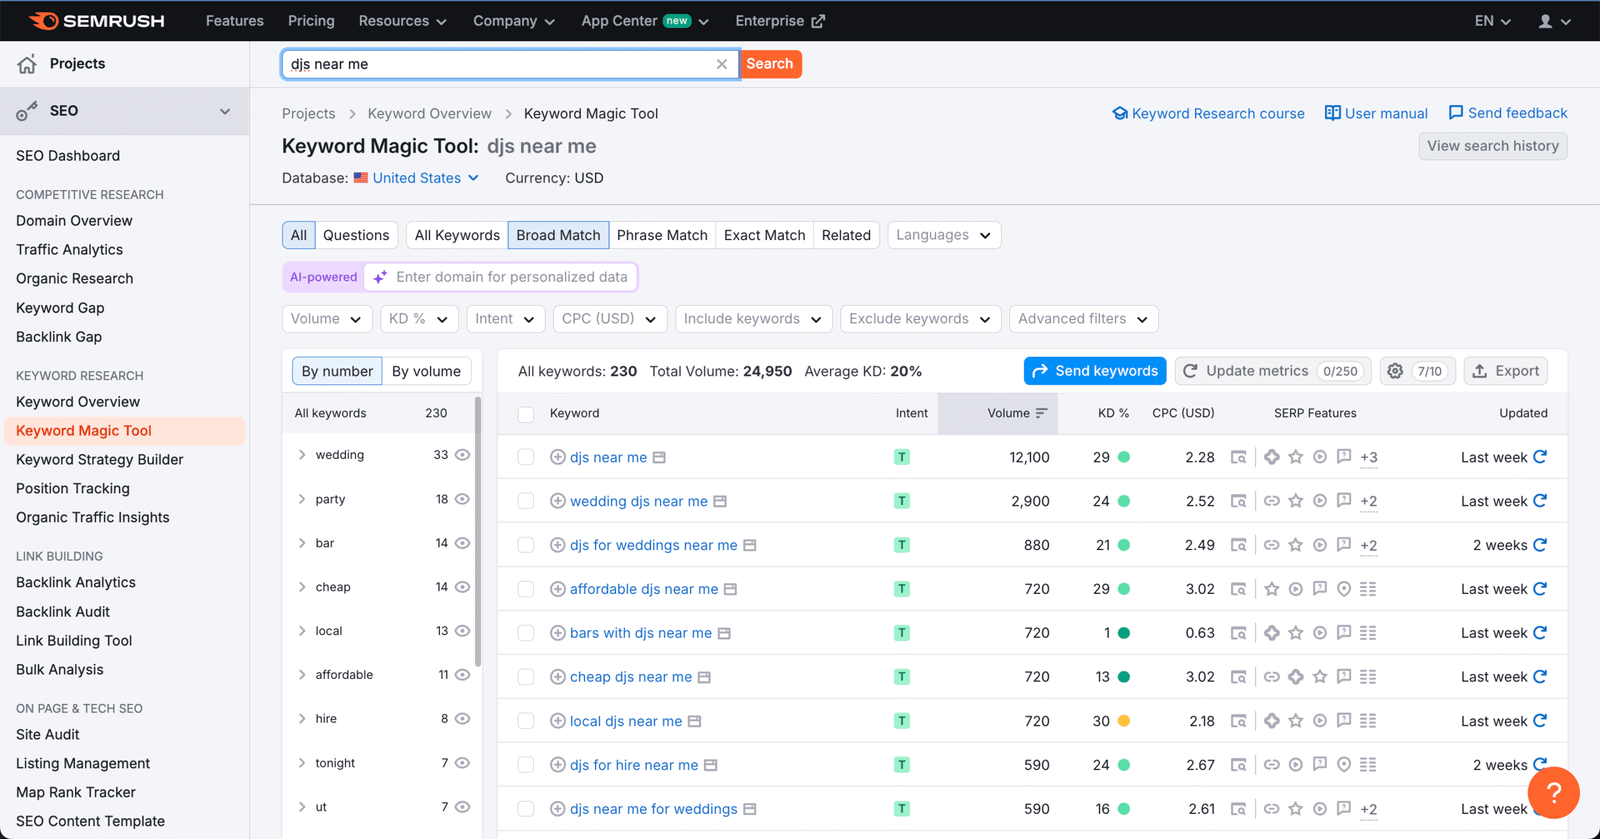Tick the select-all checkbox in table header

(526, 414)
